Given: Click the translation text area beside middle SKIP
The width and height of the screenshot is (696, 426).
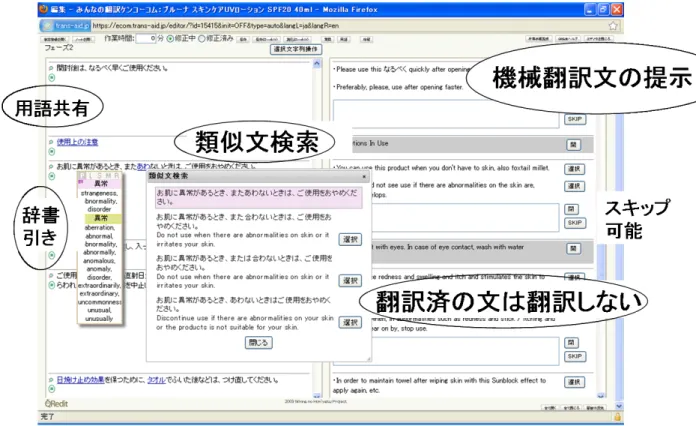Looking at the screenshot, I should click(x=465, y=217).
